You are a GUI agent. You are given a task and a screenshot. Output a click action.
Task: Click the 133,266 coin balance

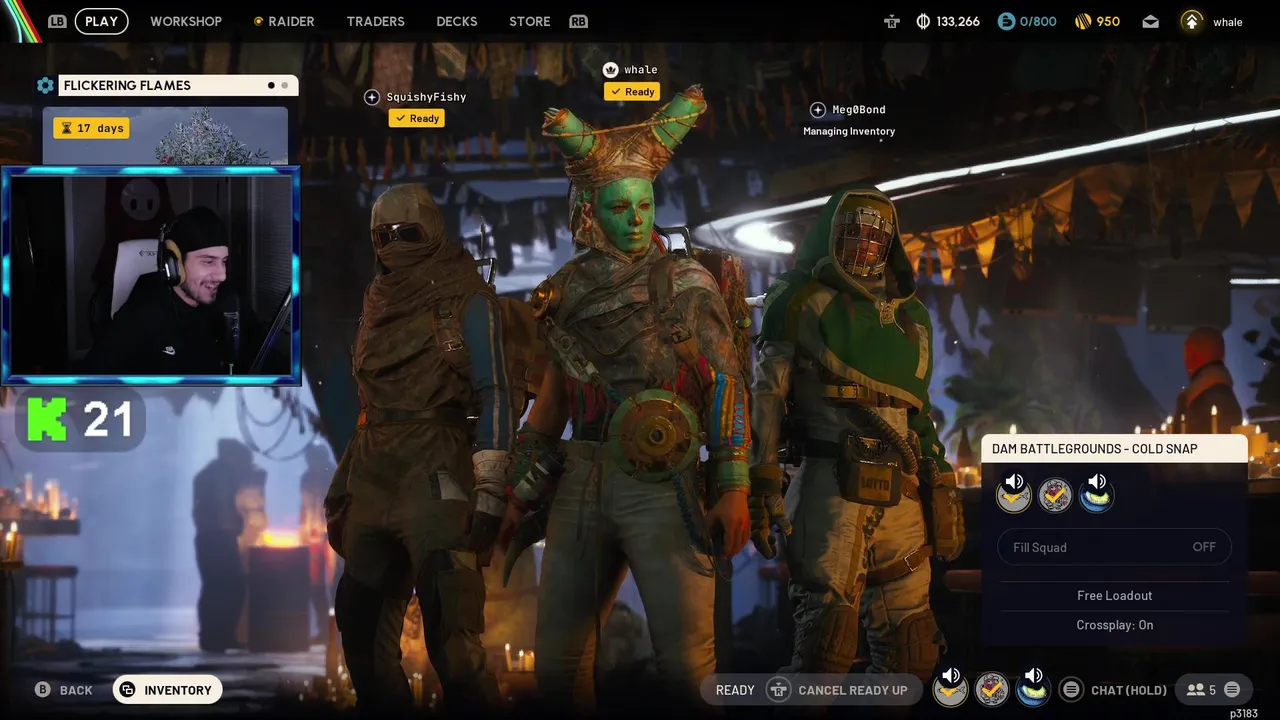958,21
